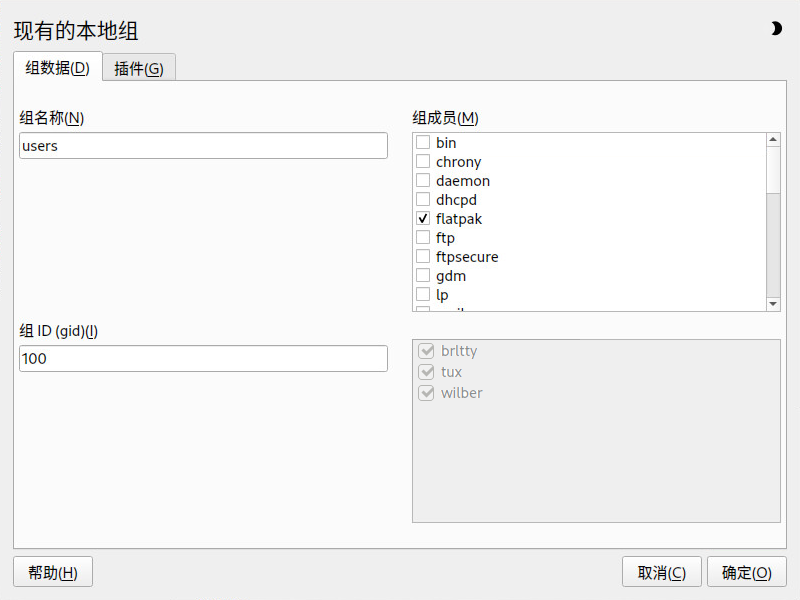Click the 组 ID (gid) input field
The width and height of the screenshot is (800, 600).
[x=203, y=359]
